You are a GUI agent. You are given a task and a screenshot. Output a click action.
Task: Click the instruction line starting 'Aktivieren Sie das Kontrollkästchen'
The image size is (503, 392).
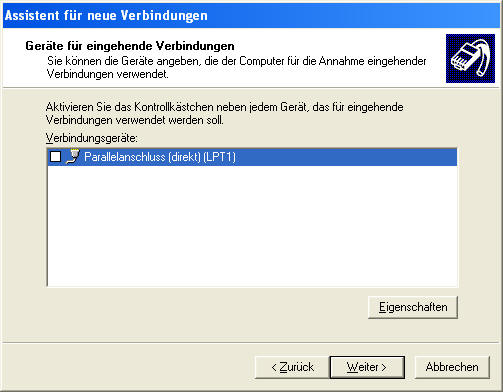point(225,107)
